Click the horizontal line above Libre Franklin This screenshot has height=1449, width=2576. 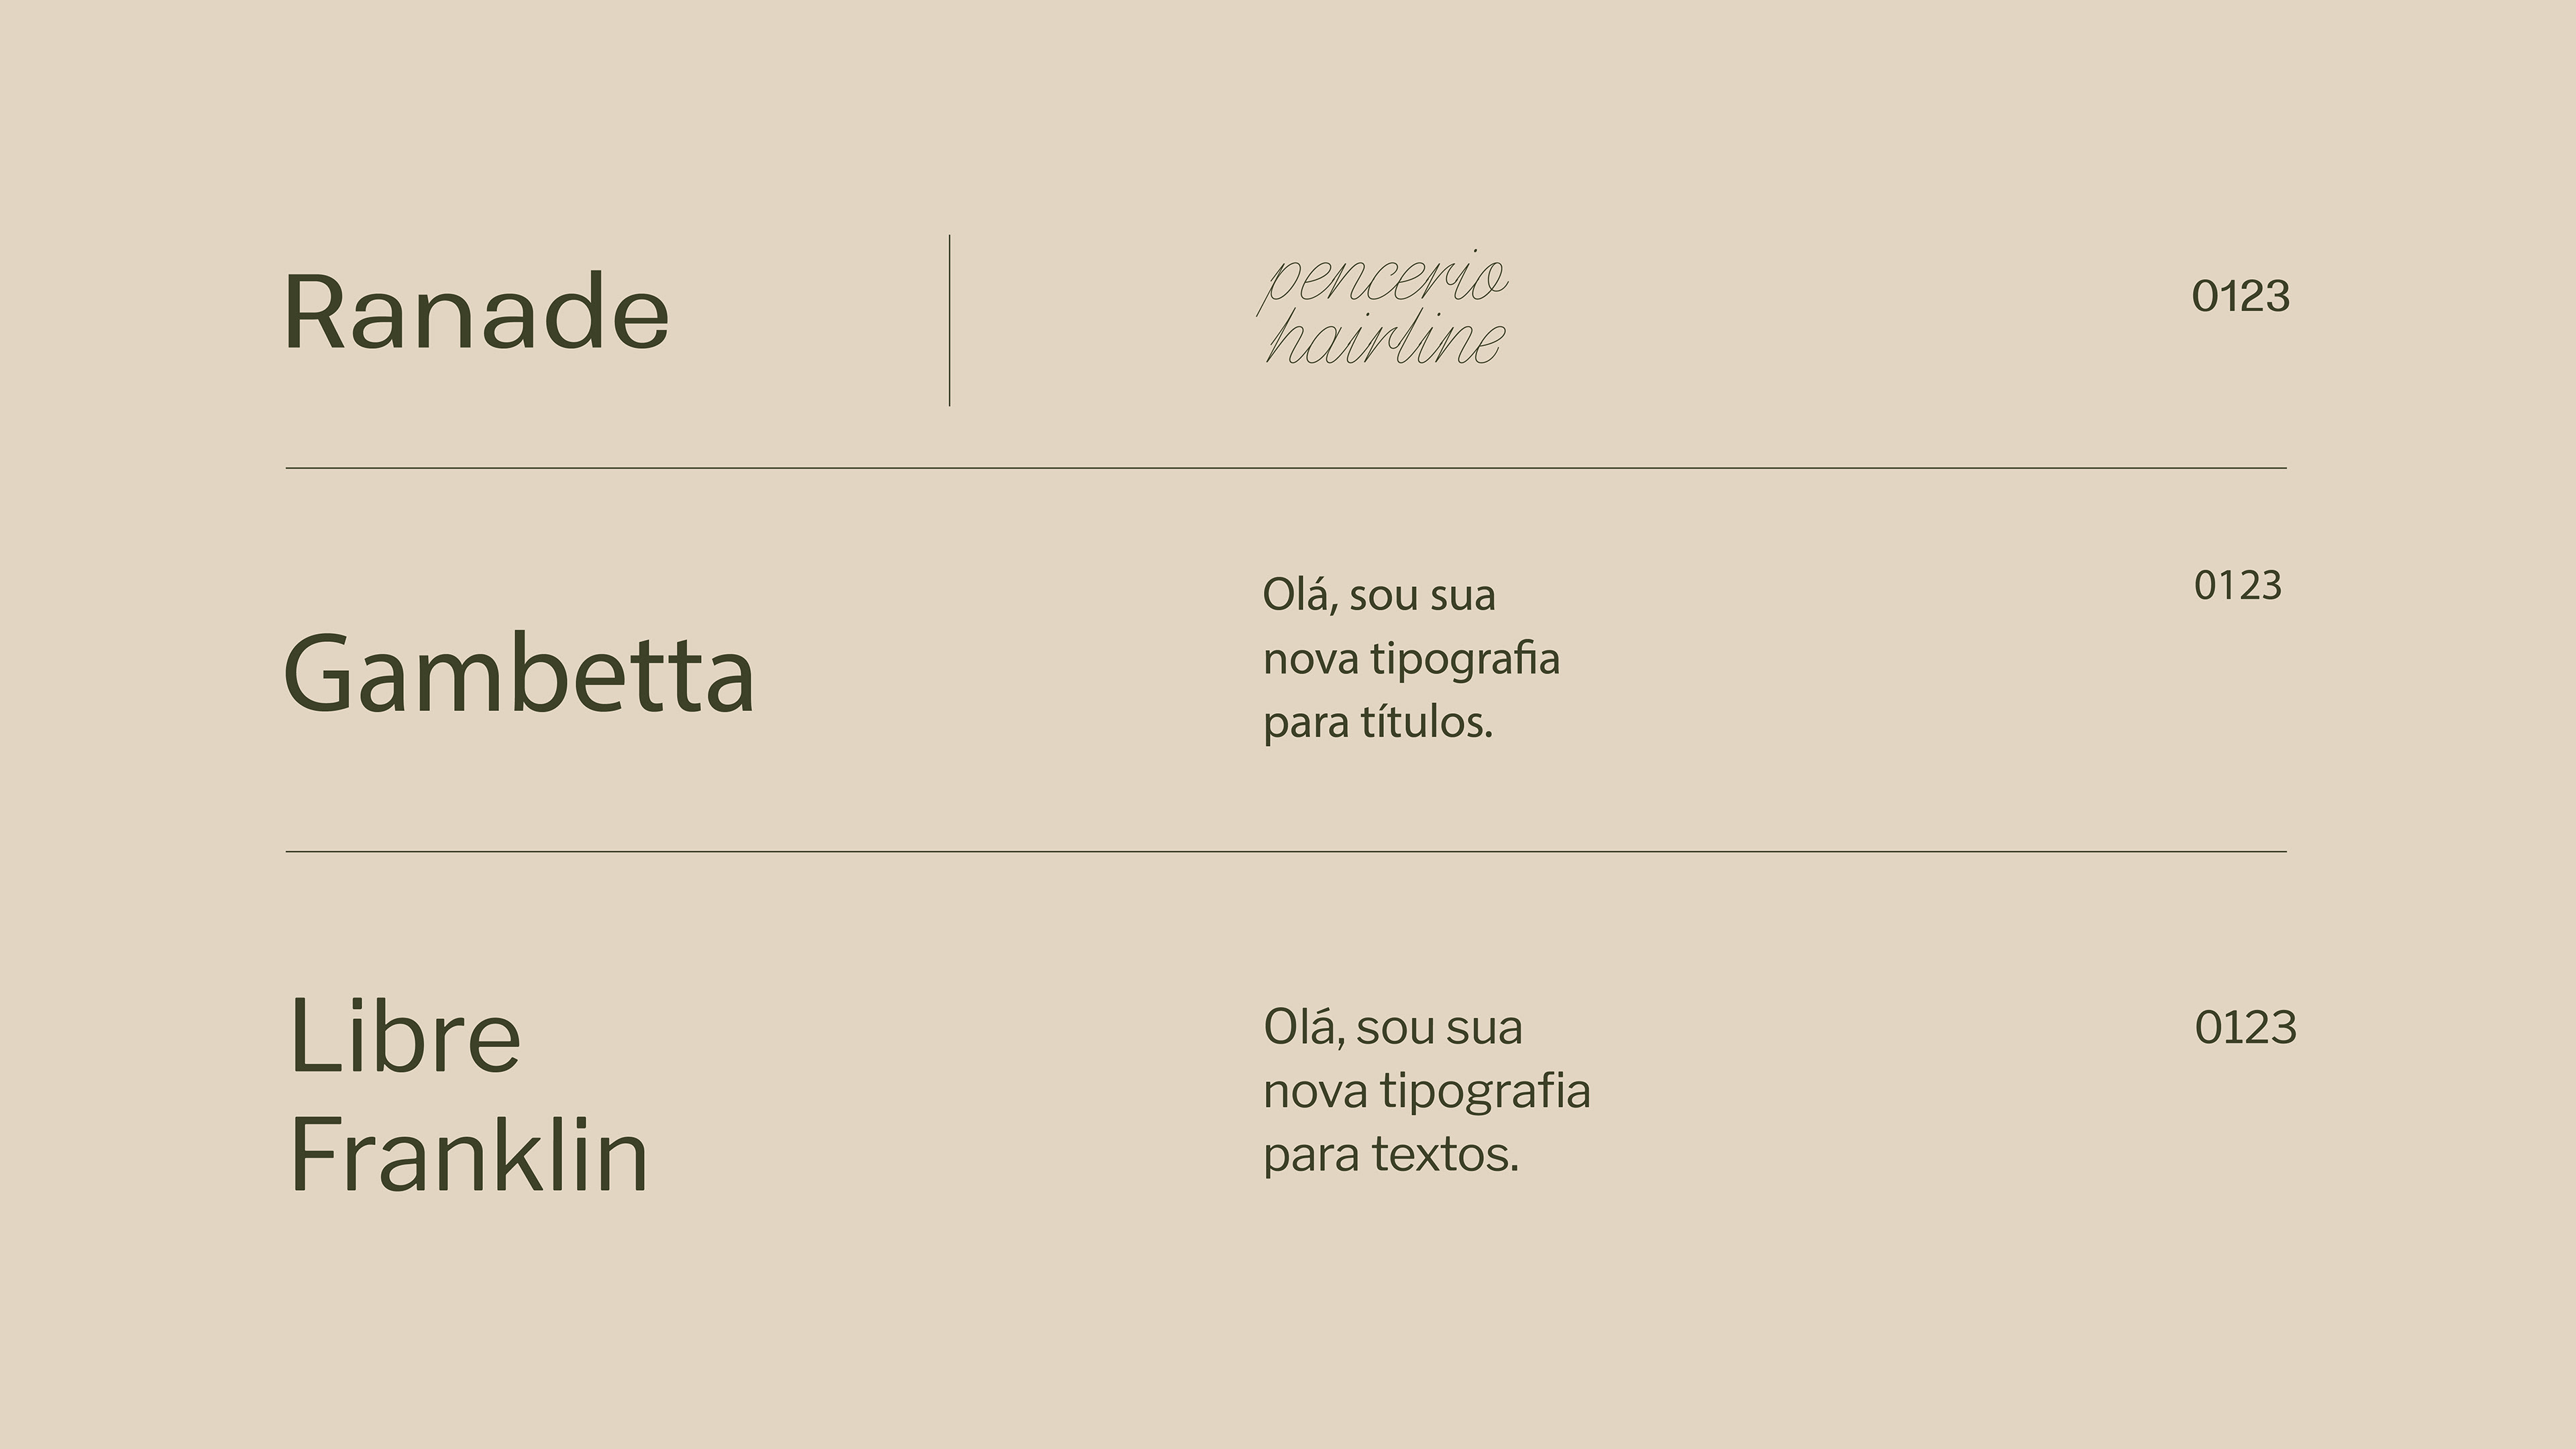click(1286, 852)
